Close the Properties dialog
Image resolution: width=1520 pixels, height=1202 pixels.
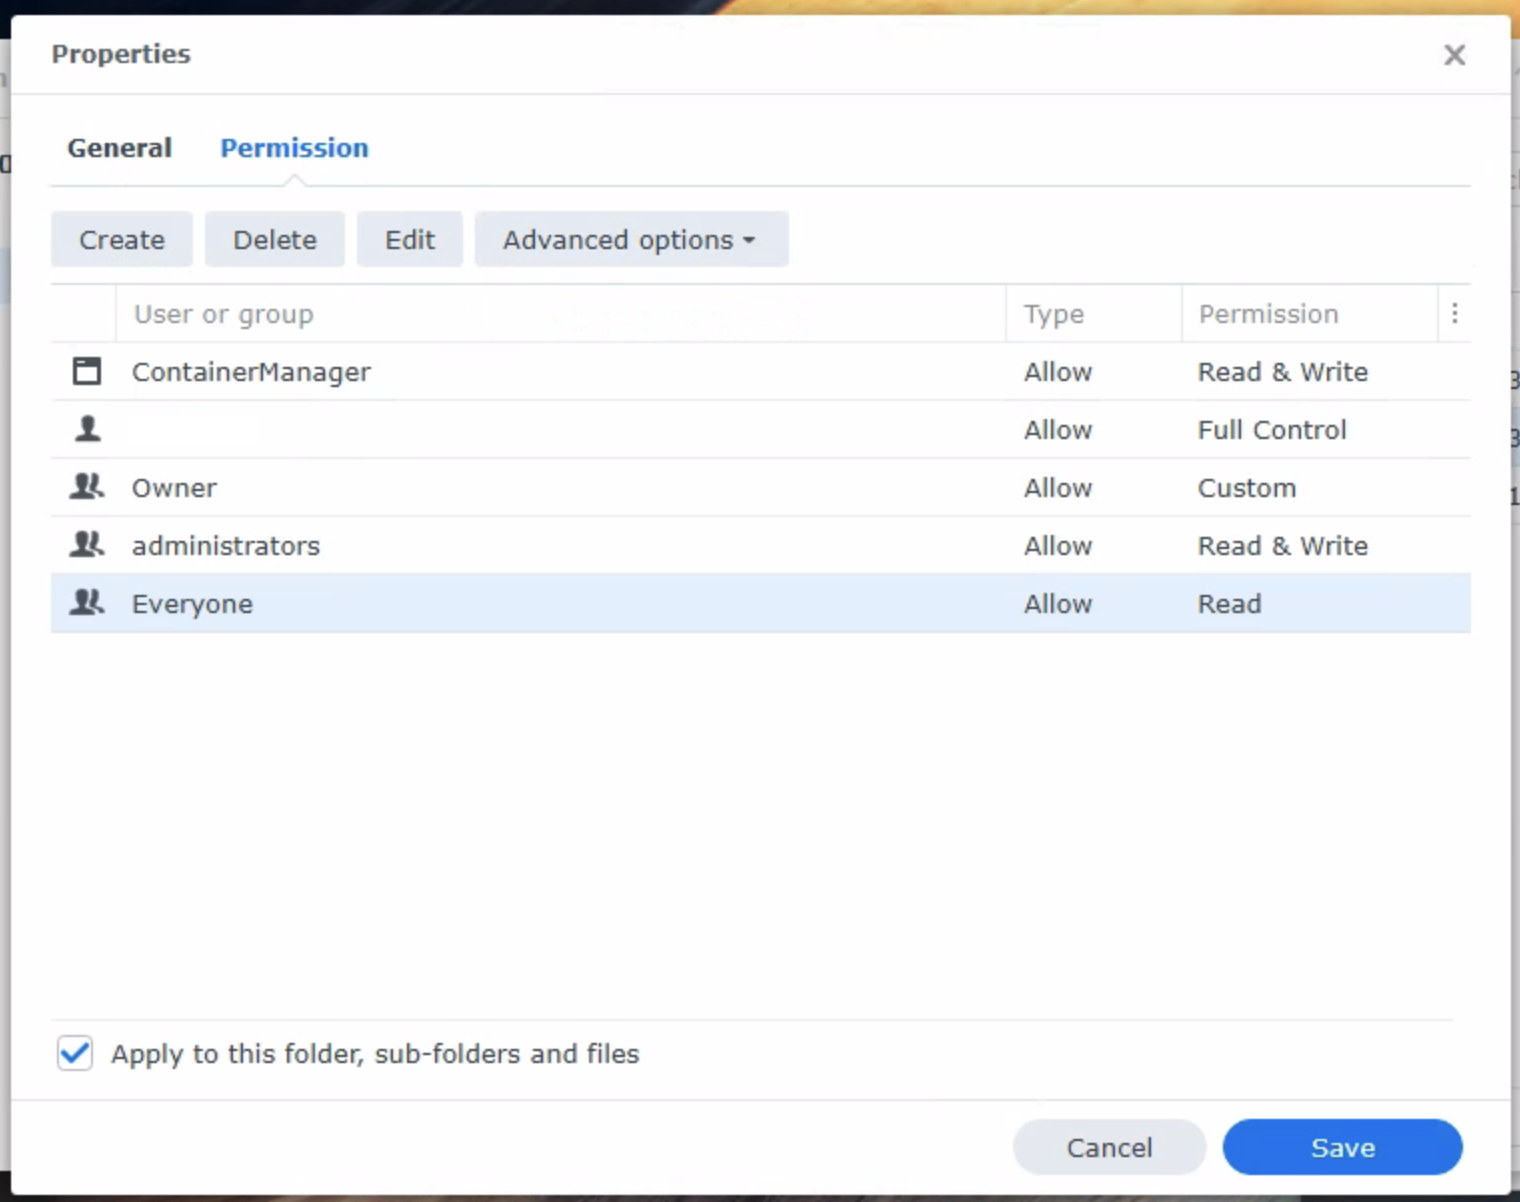tap(1455, 55)
